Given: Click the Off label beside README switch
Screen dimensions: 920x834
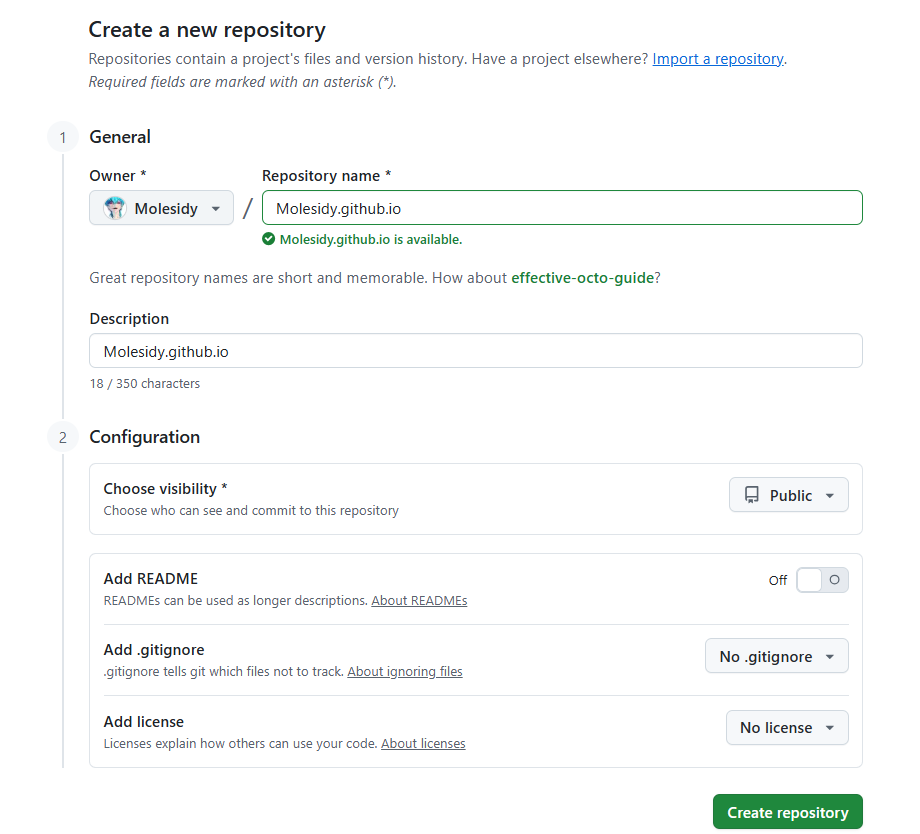Looking at the screenshot, I should [778, 580].
